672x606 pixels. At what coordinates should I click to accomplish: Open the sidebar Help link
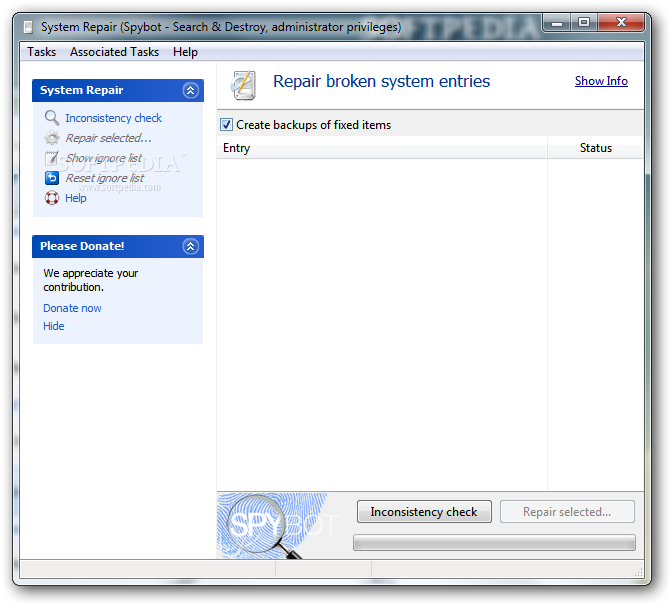(x=75, y=198)
